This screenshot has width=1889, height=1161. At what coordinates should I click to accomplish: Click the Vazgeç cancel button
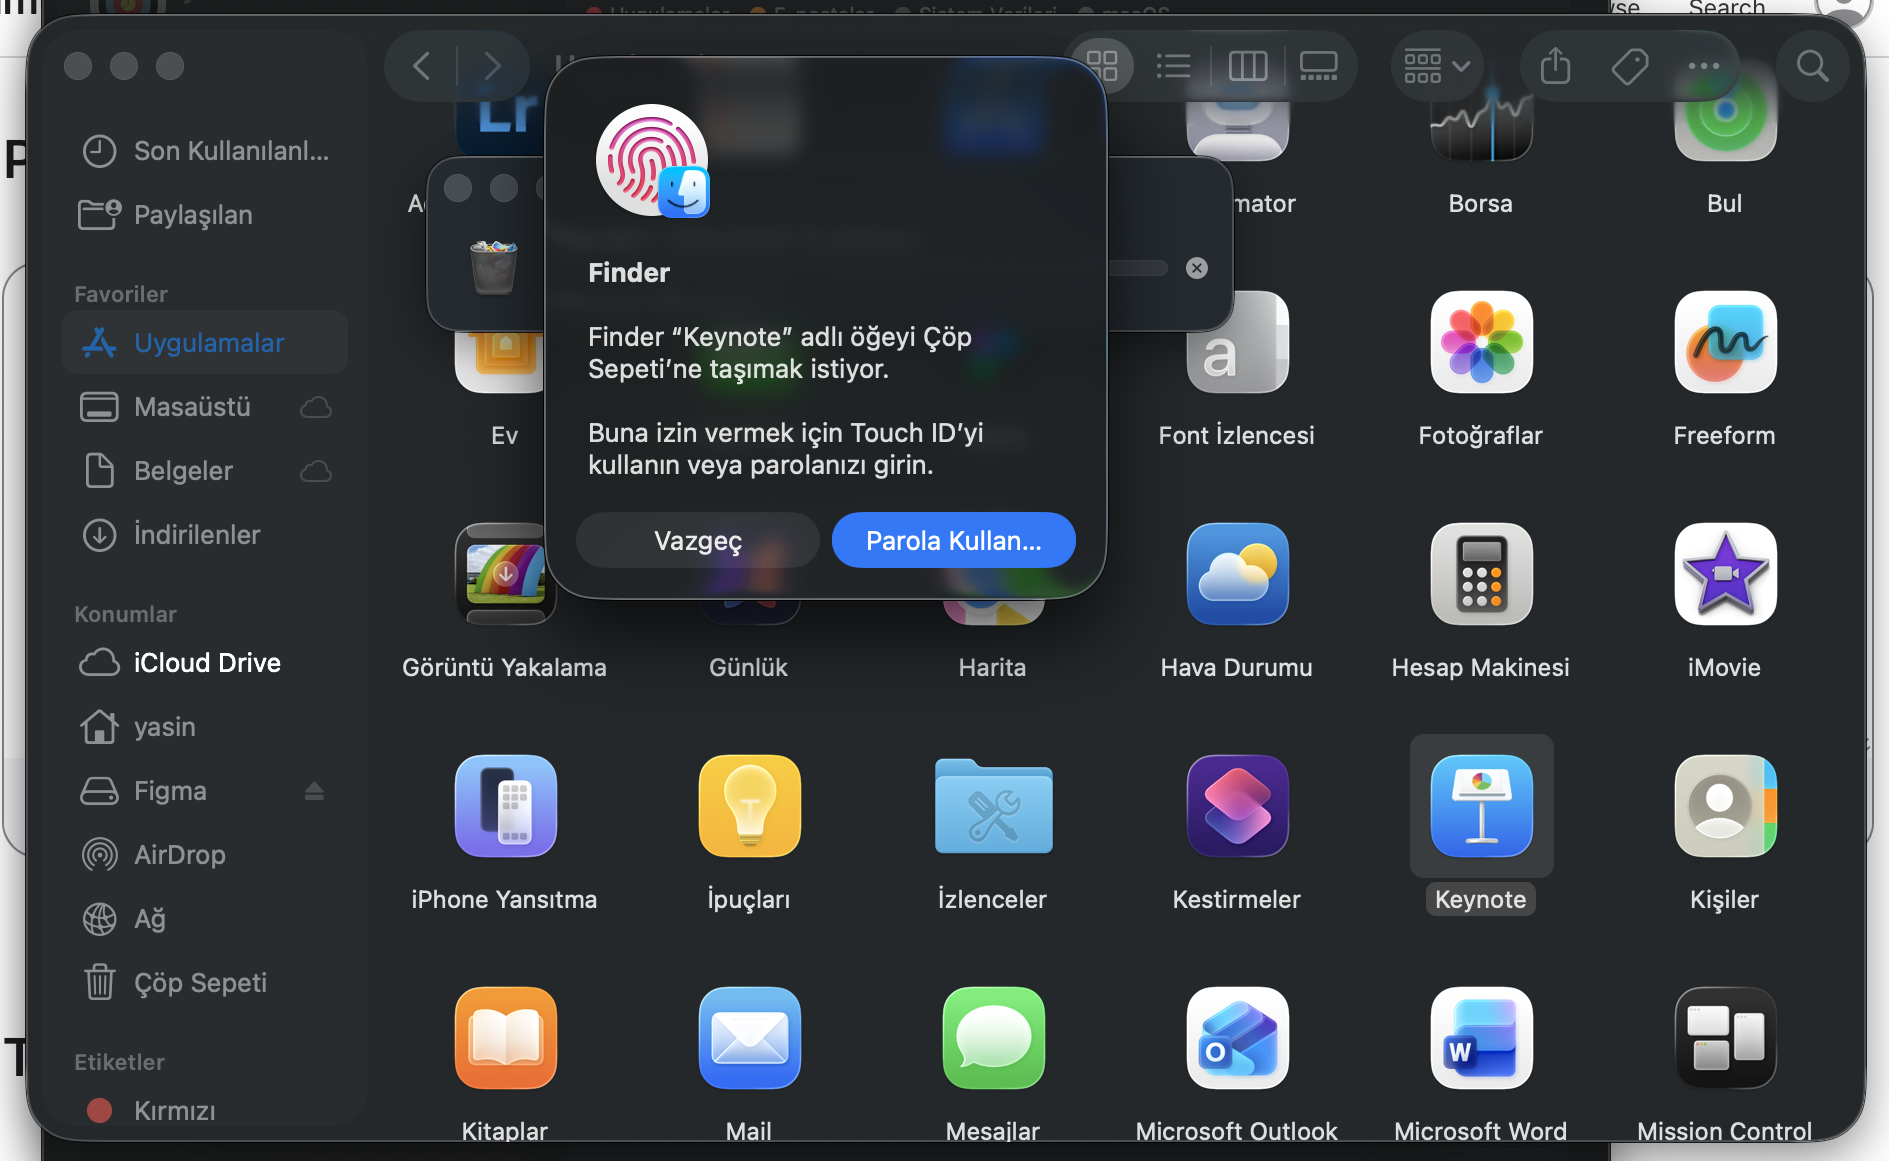698,540
